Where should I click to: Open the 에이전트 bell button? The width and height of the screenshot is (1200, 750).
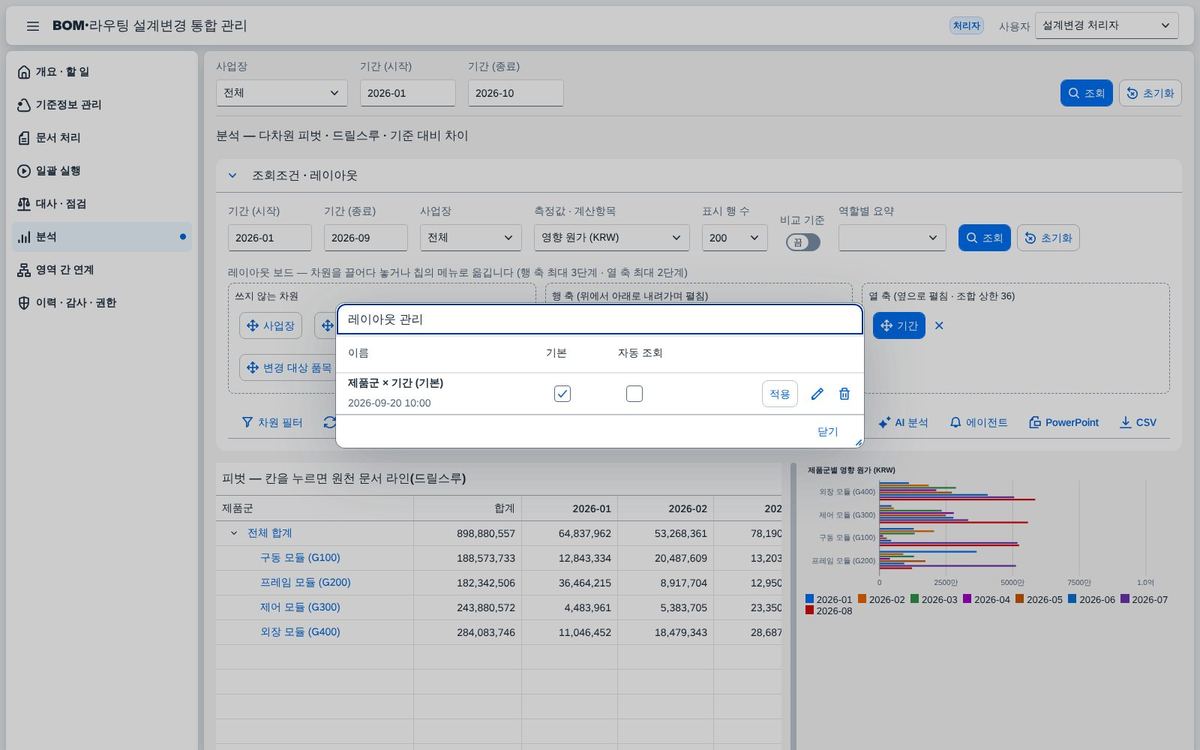click(x=978, y=423)
